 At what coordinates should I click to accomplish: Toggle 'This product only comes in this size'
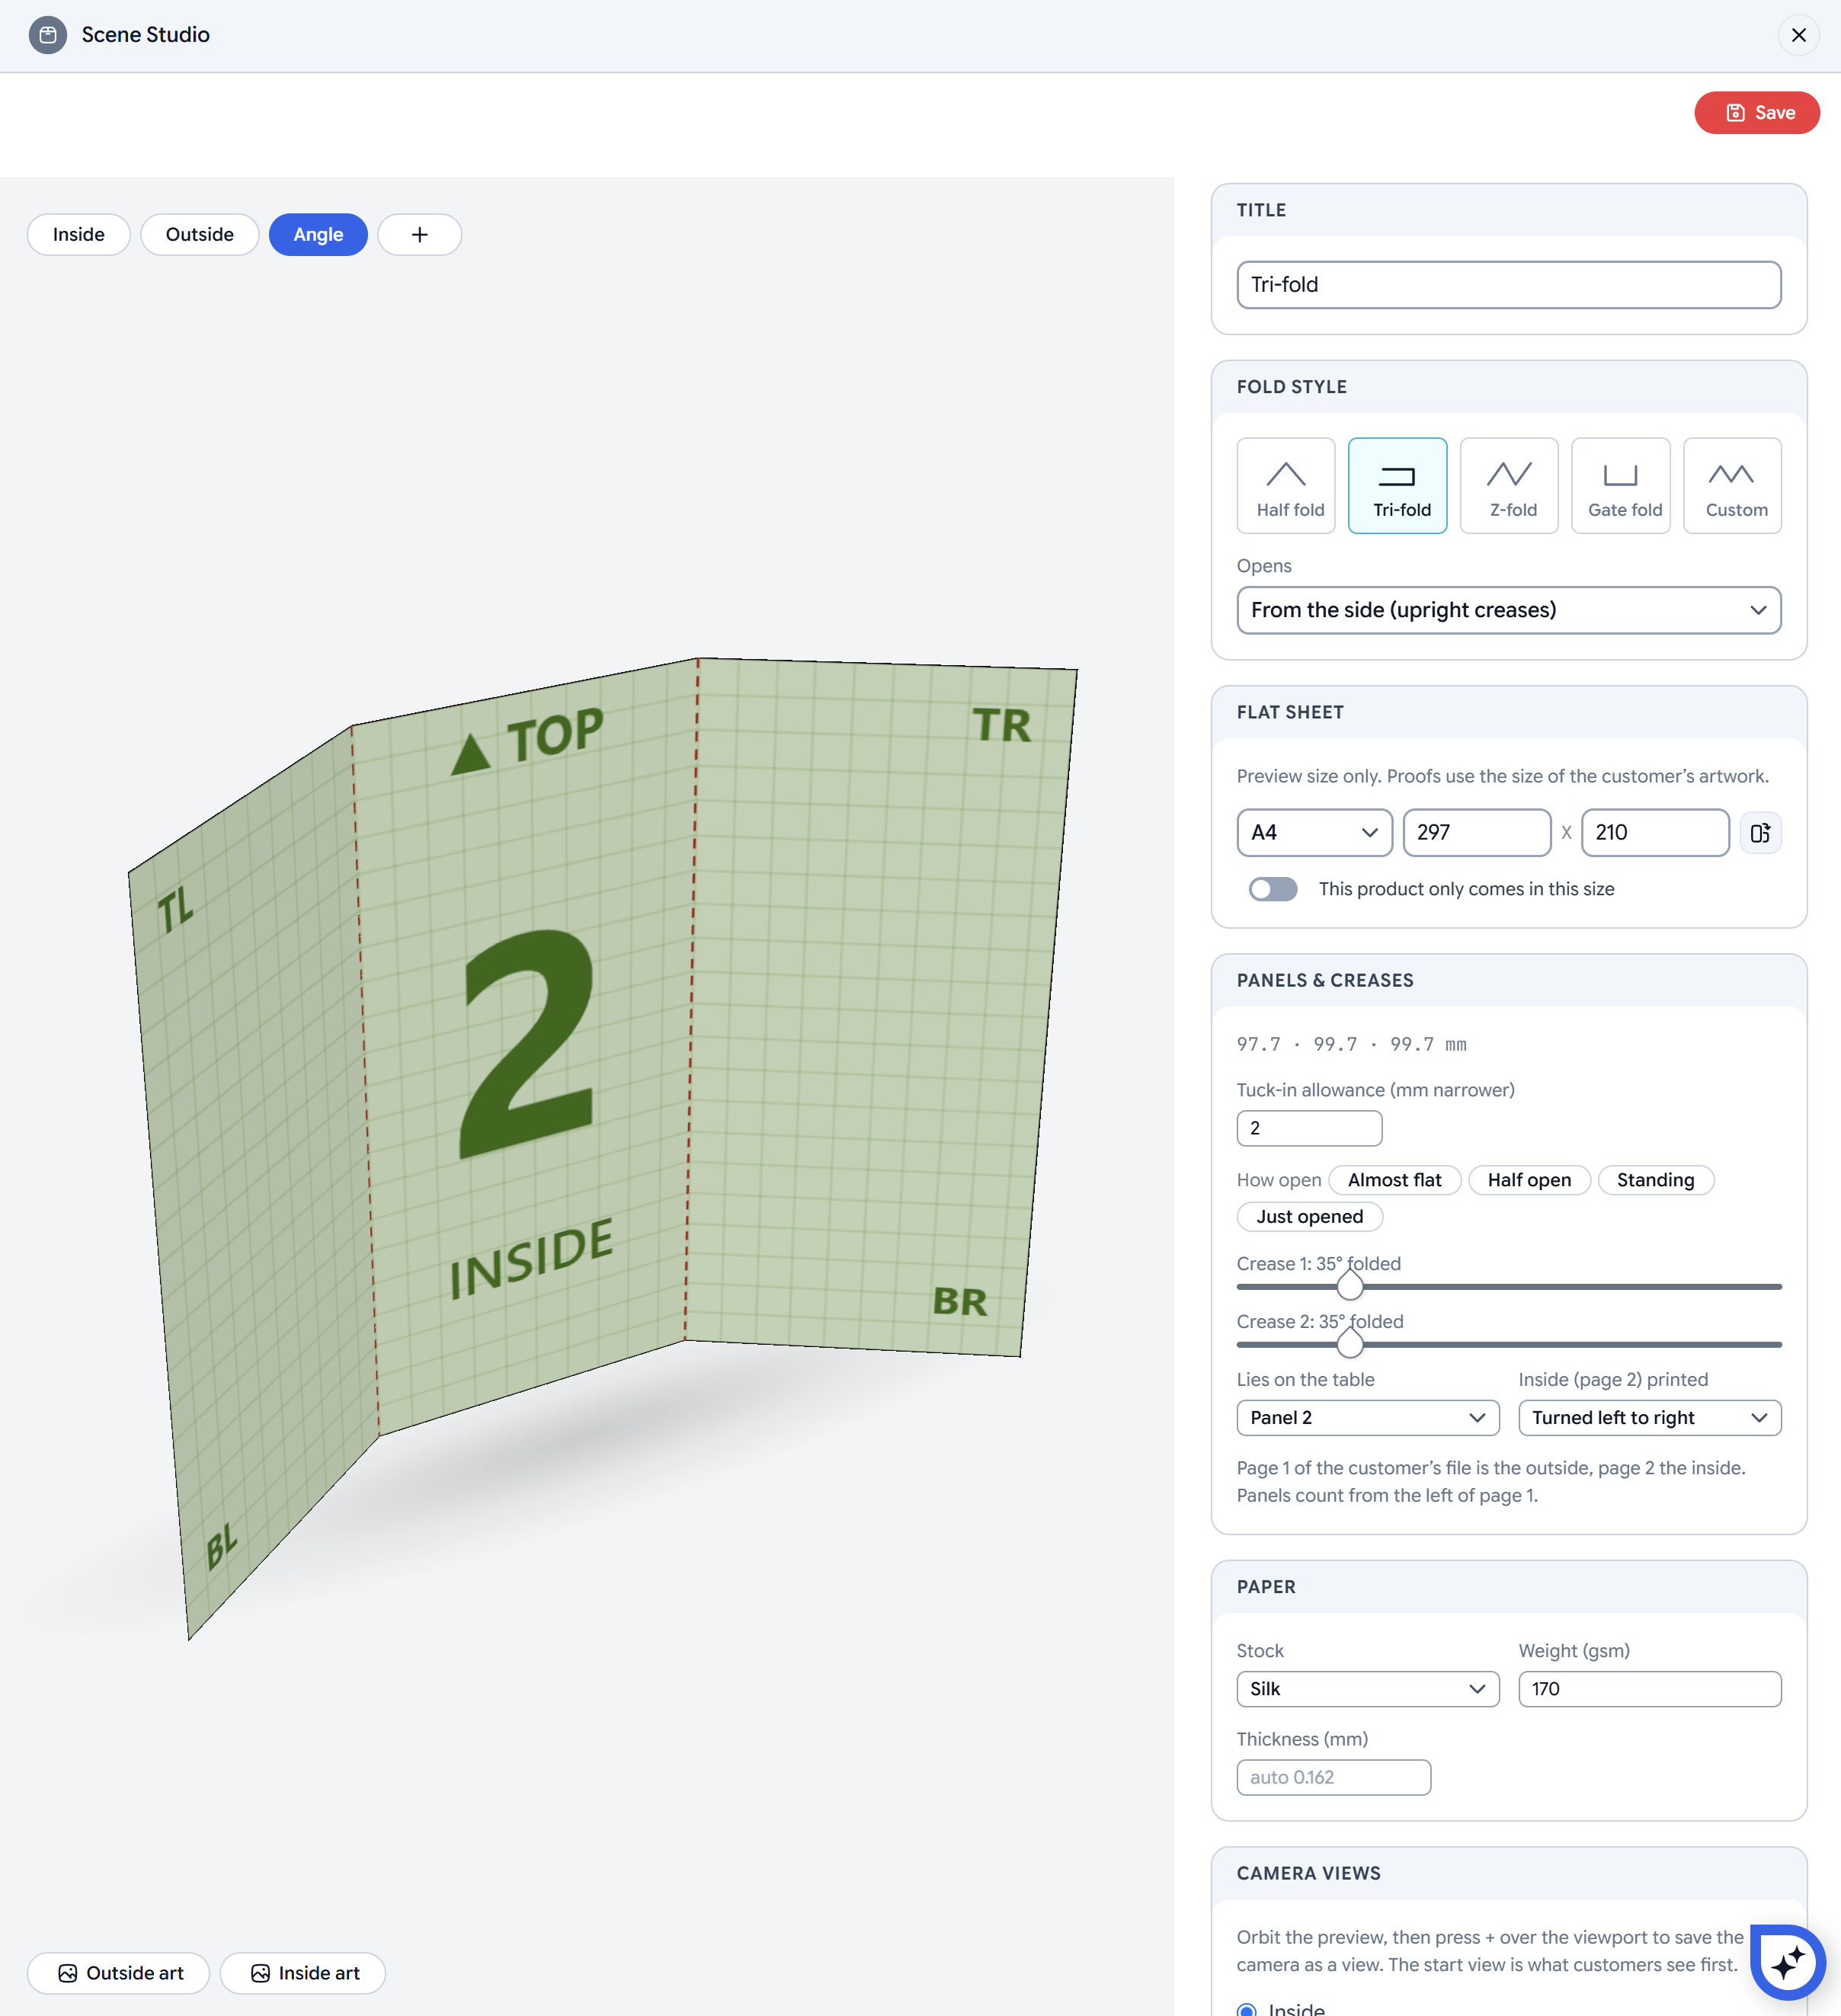coord(1273,889)
